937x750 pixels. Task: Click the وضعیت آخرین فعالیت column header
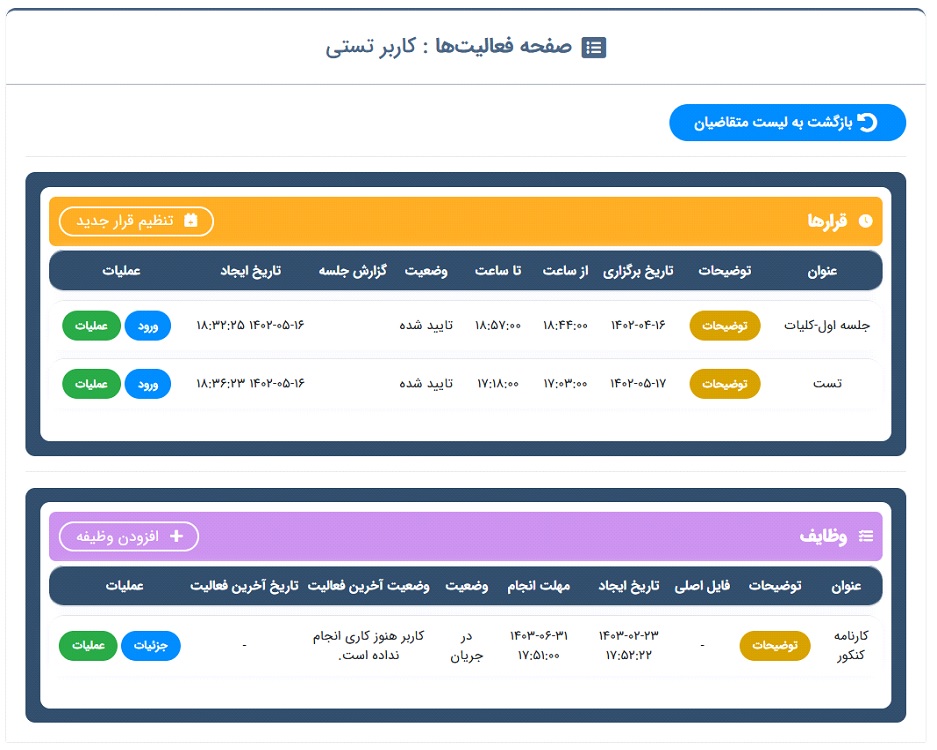pyautogui.click(x=368, y=586)
